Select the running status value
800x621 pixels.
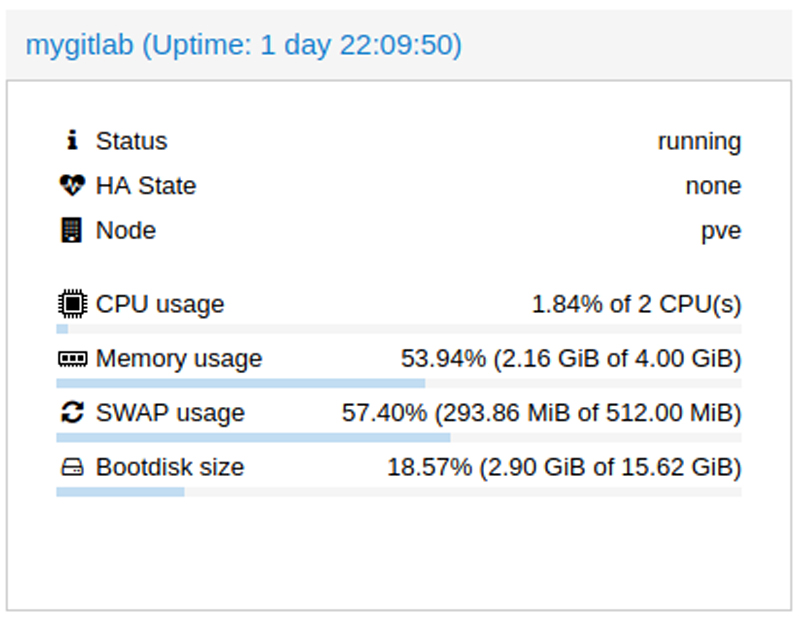click(700, 141)
